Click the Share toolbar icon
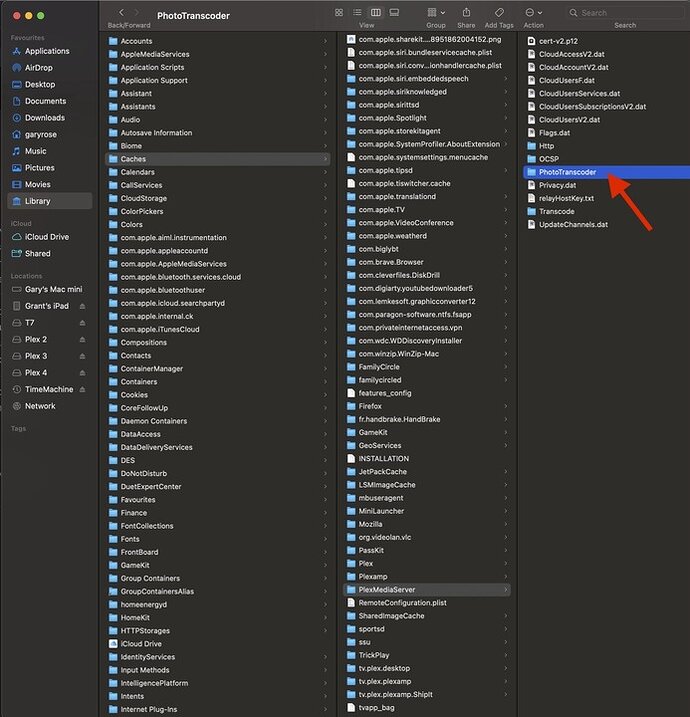The width and height of the screenshot is (690, 717). [466, 12]
